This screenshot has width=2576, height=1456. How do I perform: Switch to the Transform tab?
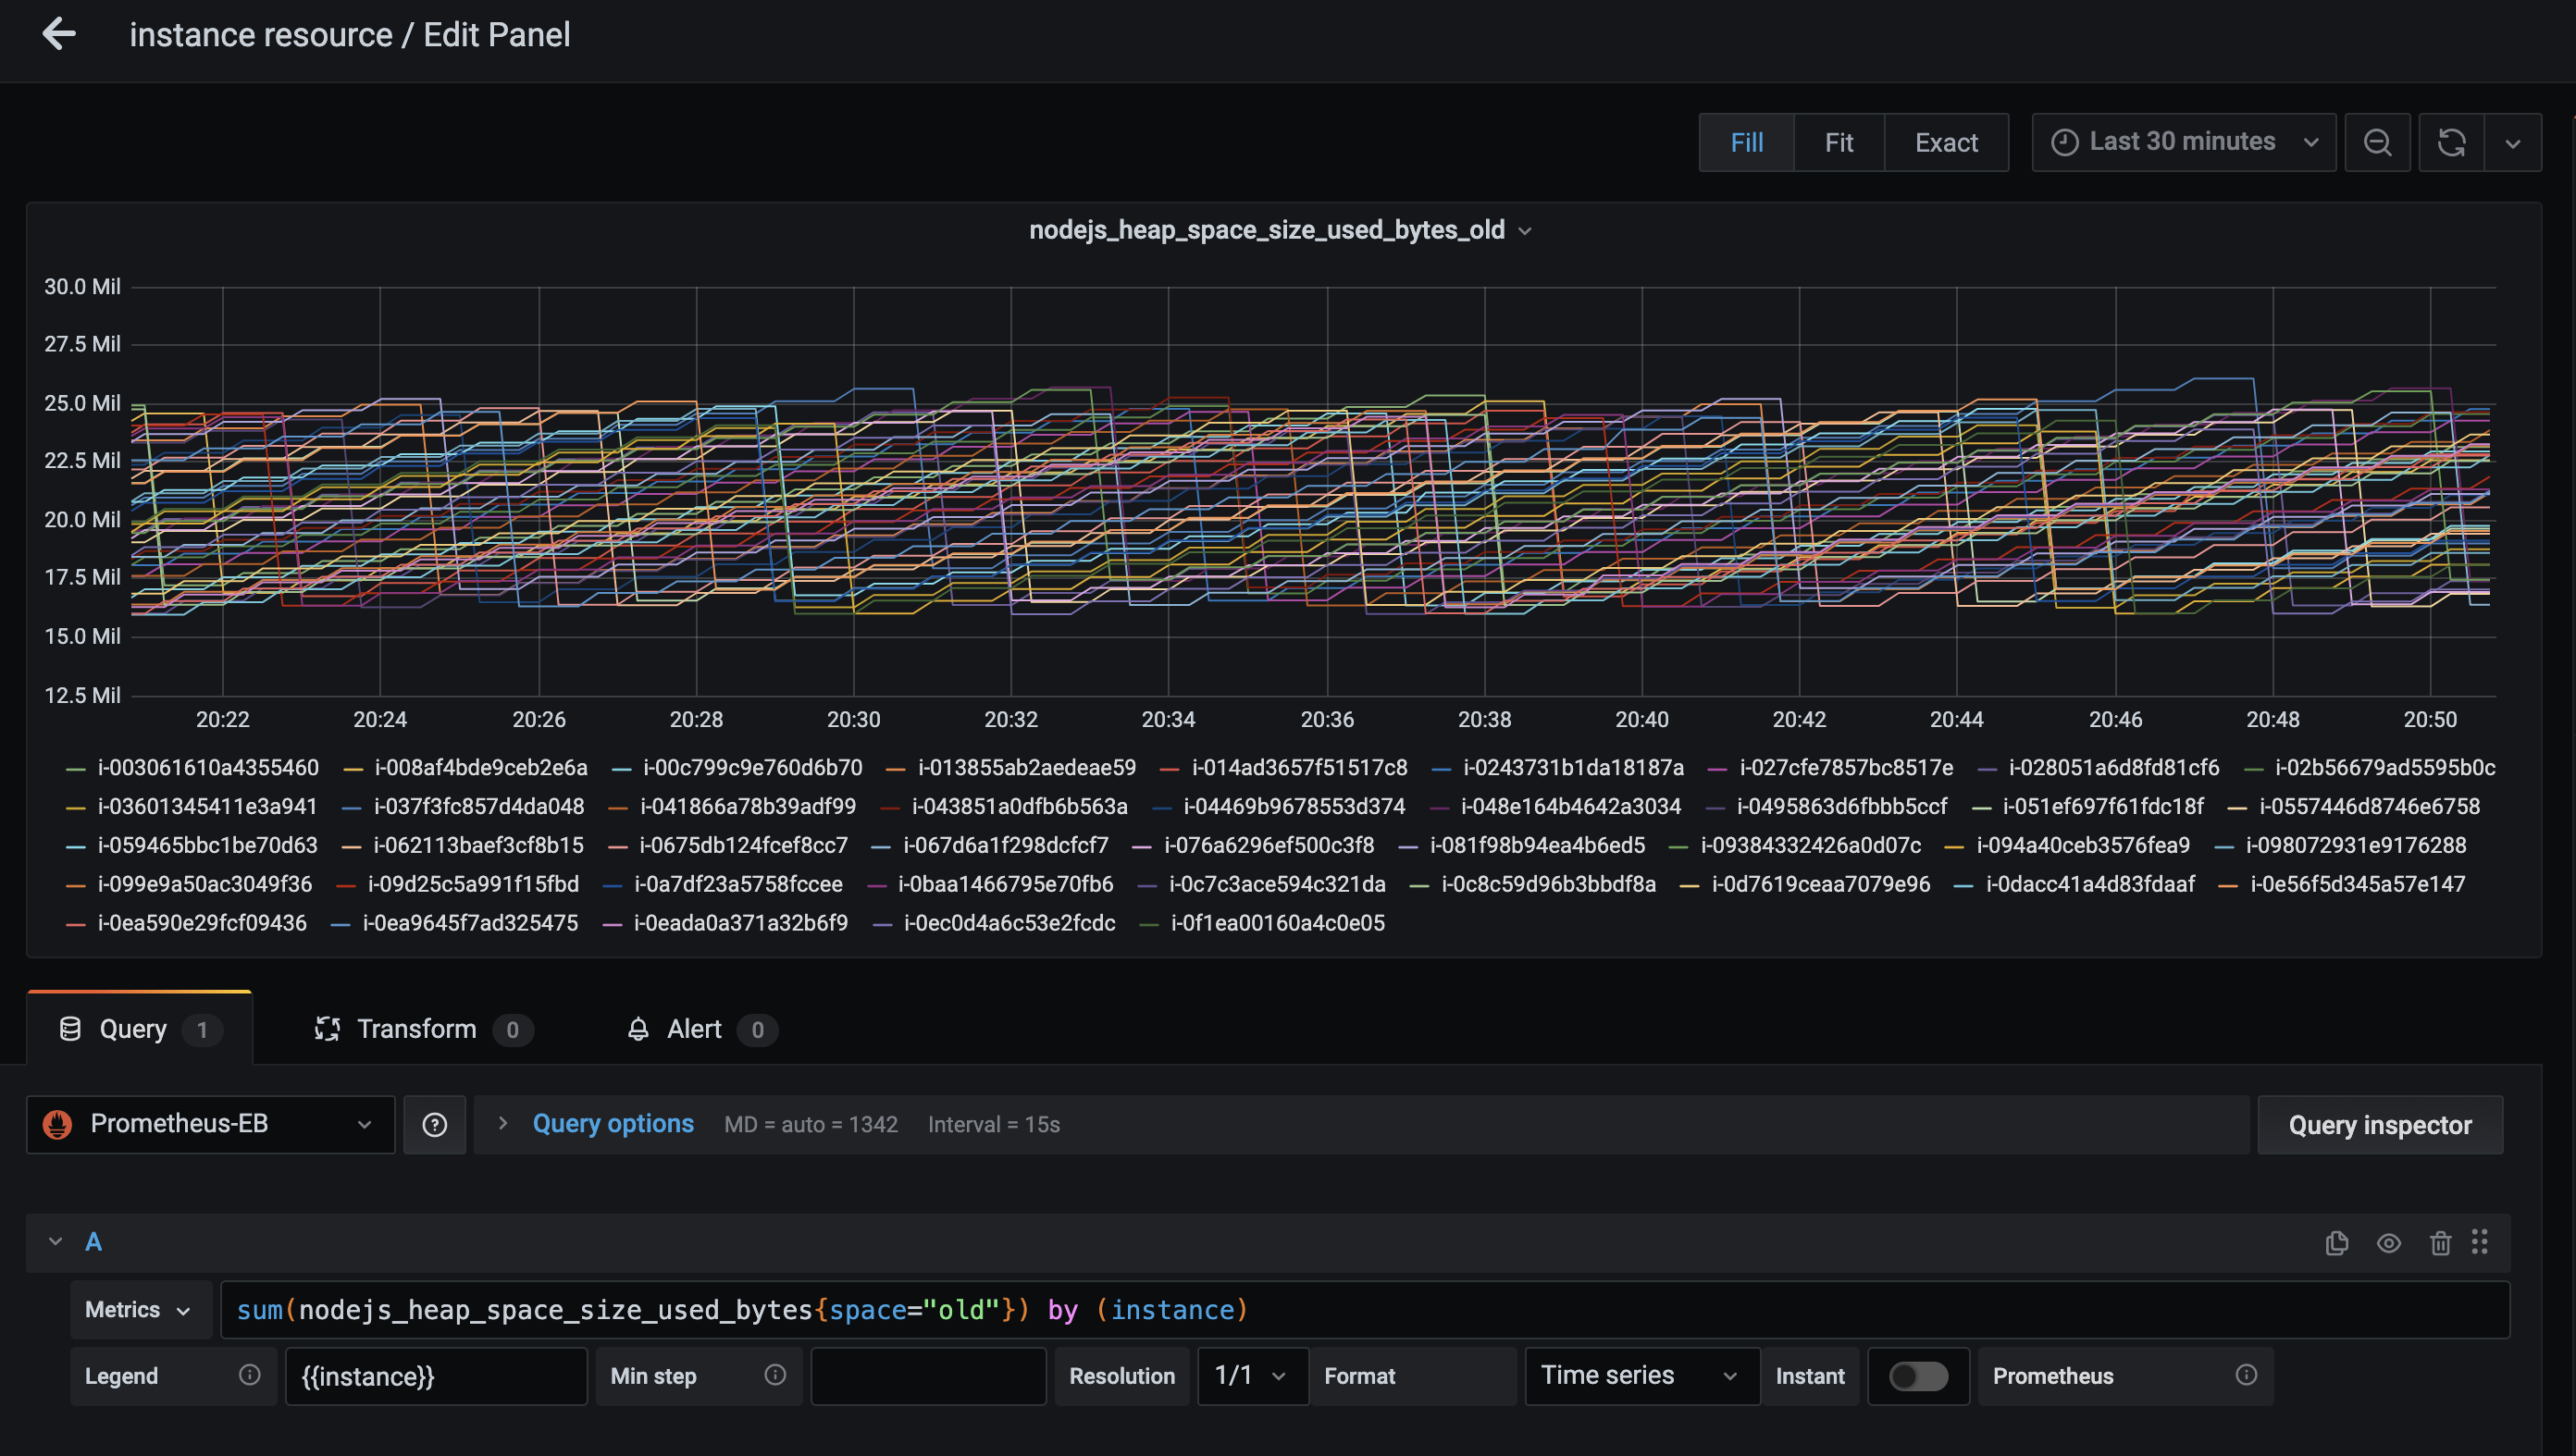416,1029
